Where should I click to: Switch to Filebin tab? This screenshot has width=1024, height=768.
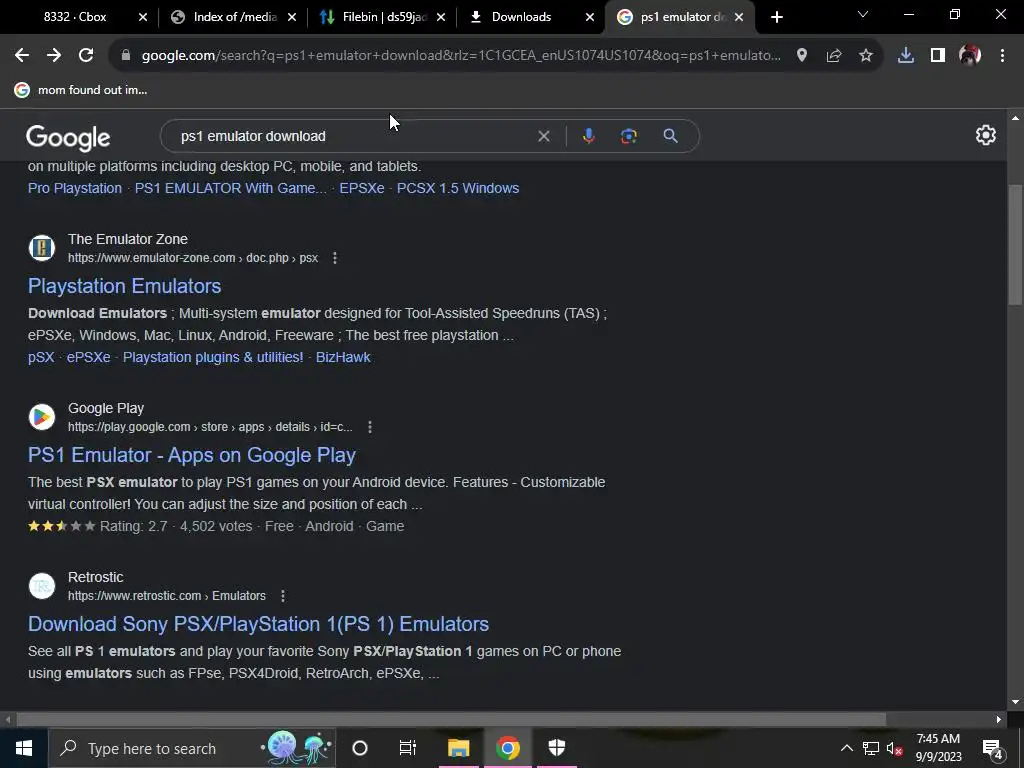click(382, 17)
